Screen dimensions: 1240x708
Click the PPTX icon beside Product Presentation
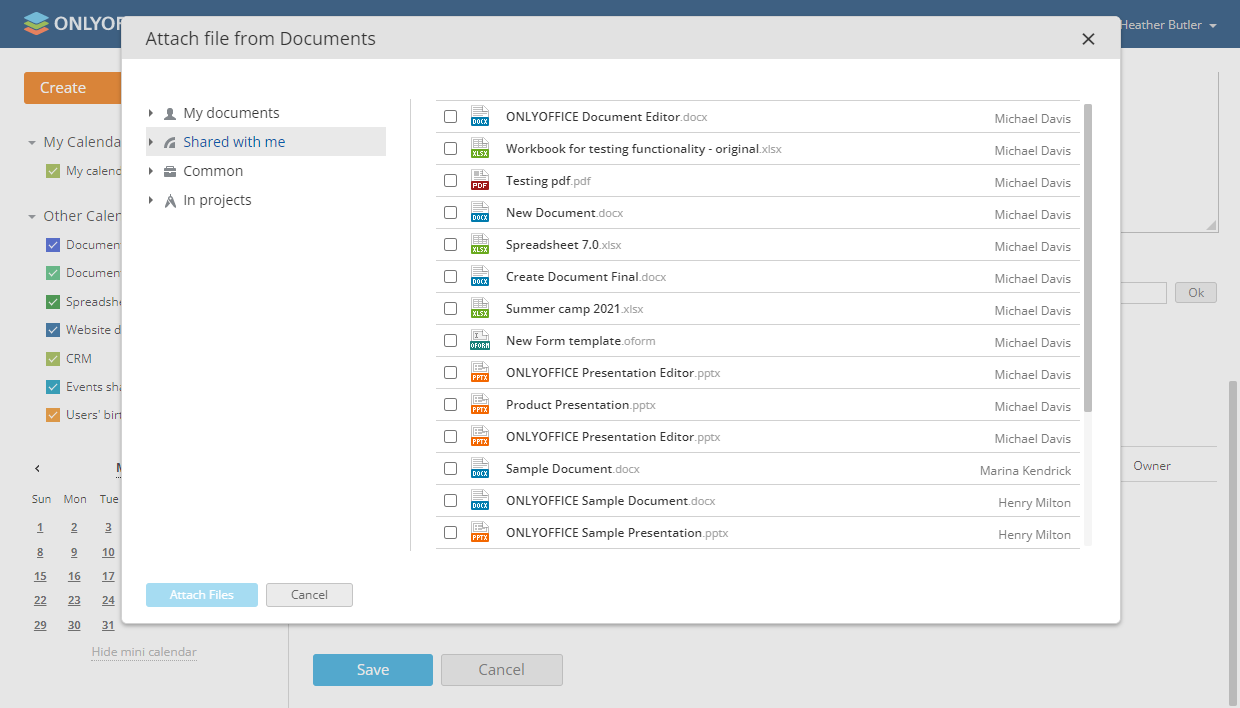(x=480, y=405)
